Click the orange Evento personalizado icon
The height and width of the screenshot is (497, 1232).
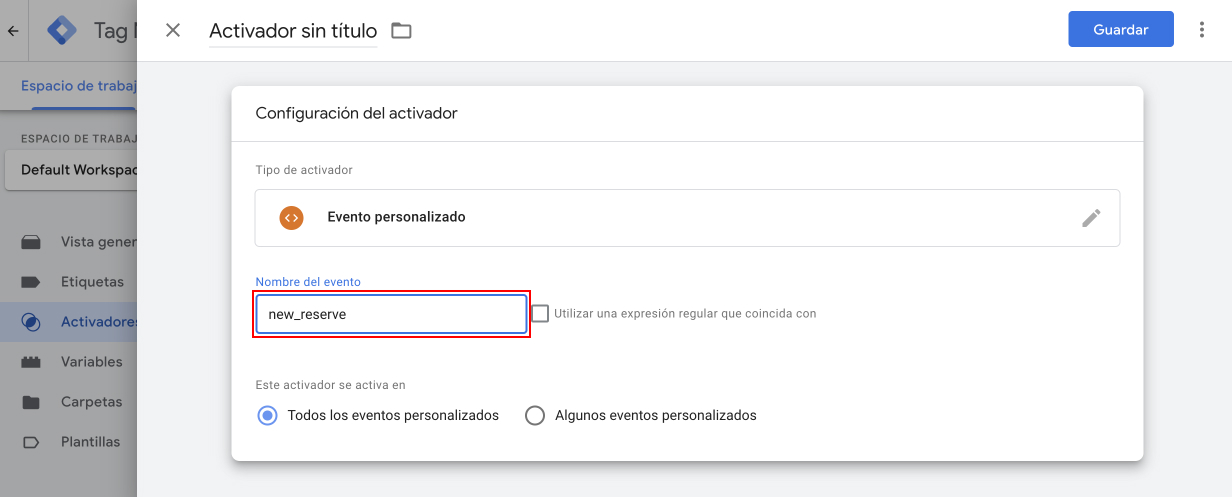291,217
